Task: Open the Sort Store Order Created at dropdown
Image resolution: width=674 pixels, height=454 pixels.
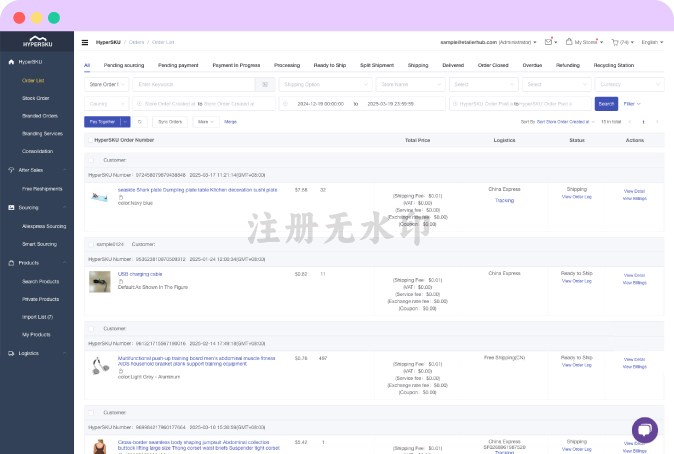Action: 565,122
